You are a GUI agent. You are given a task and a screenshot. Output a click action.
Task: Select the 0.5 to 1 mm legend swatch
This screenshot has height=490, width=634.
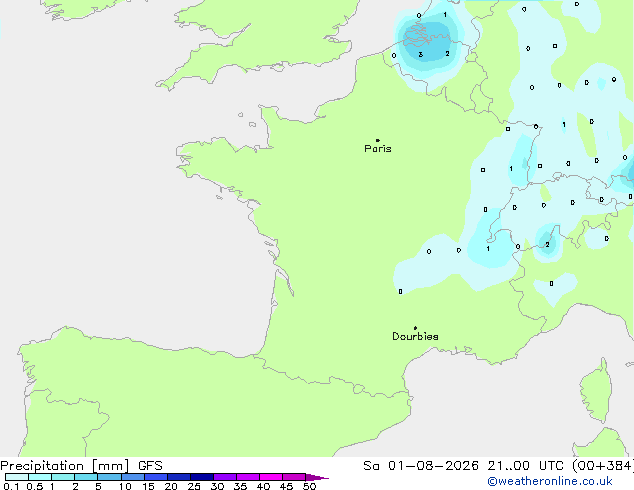click(x=40, y=477)
